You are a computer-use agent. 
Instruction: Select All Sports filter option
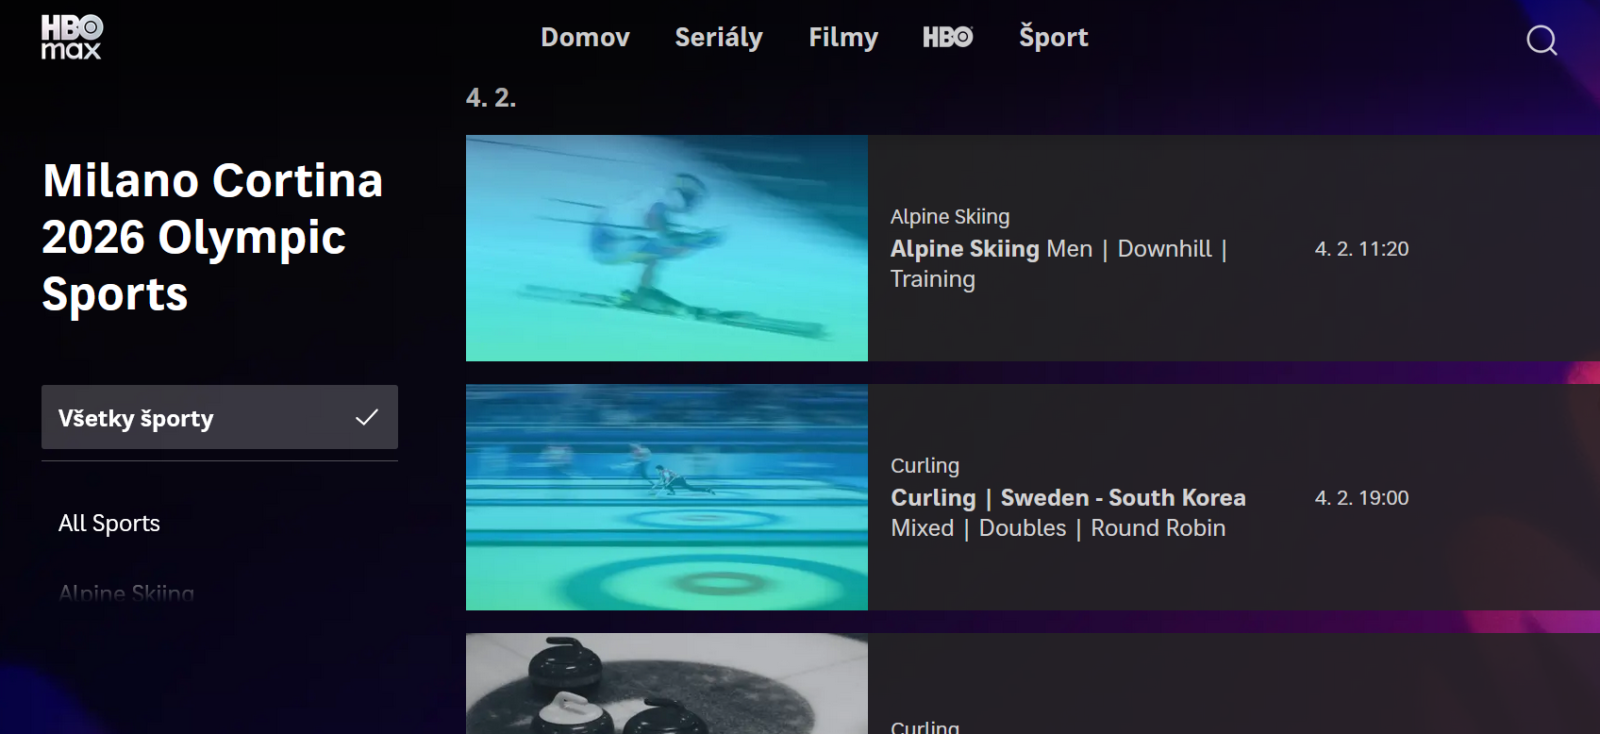pos(109,523)
